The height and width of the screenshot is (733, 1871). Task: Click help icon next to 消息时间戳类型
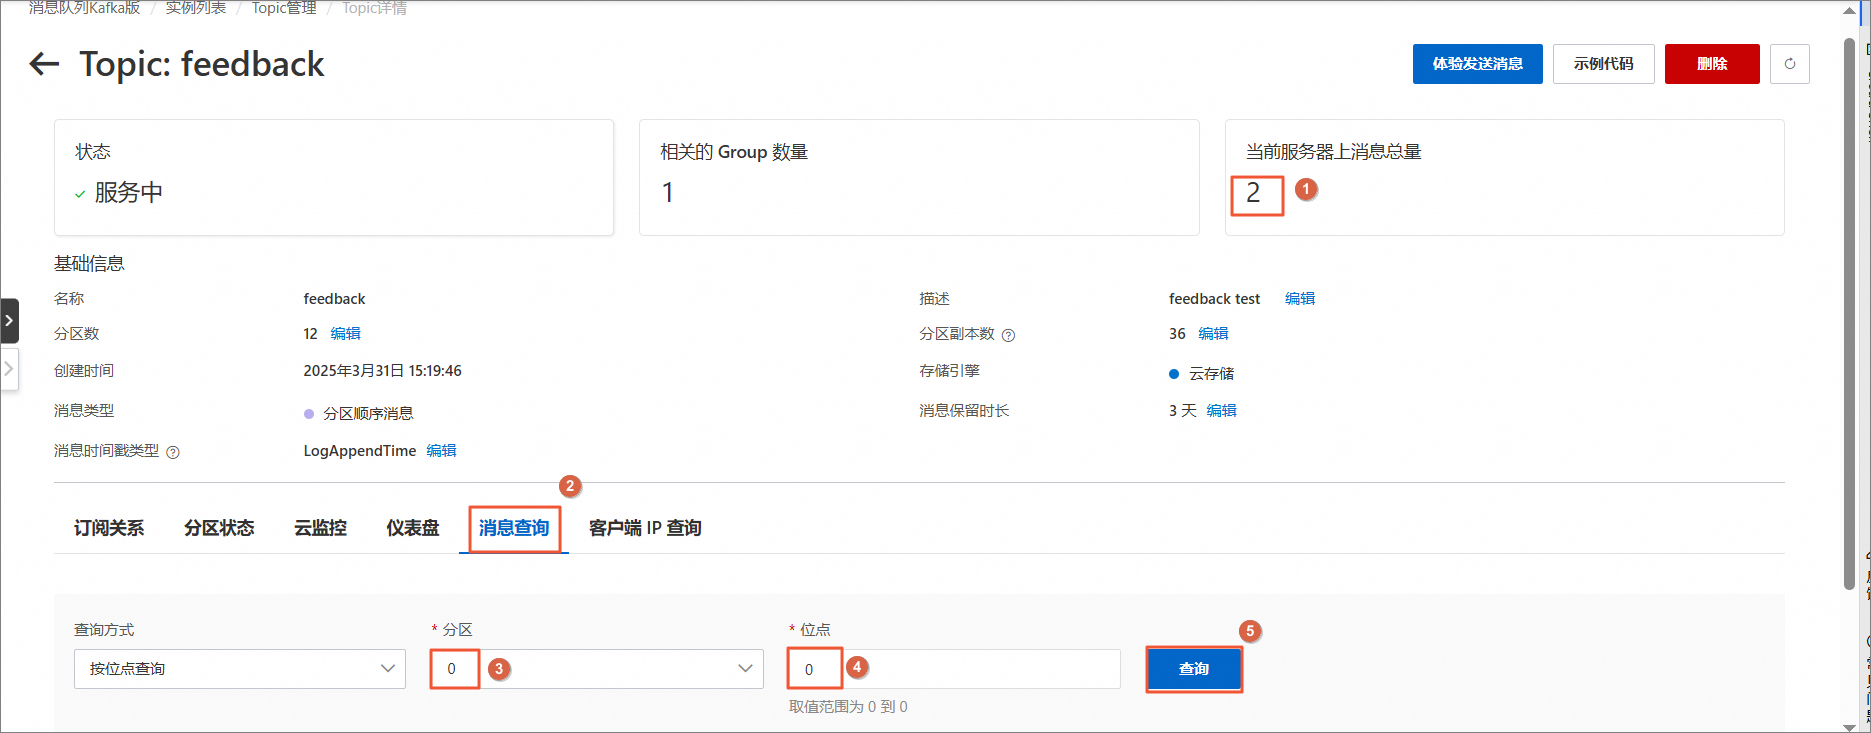tap(173, 452)
